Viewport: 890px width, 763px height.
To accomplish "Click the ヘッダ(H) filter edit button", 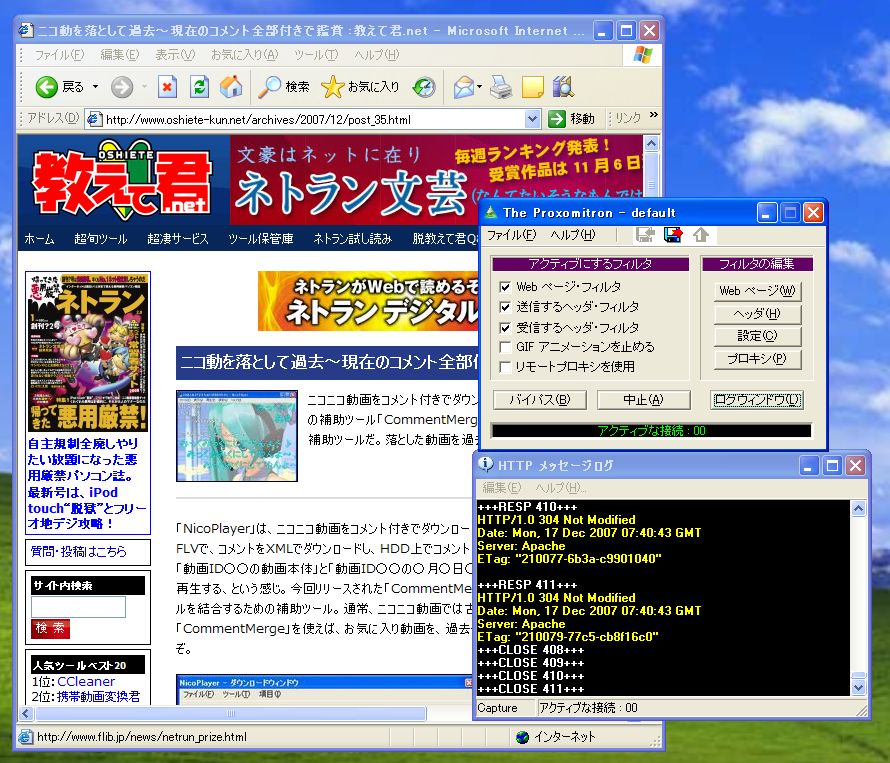I will point(757,313).
